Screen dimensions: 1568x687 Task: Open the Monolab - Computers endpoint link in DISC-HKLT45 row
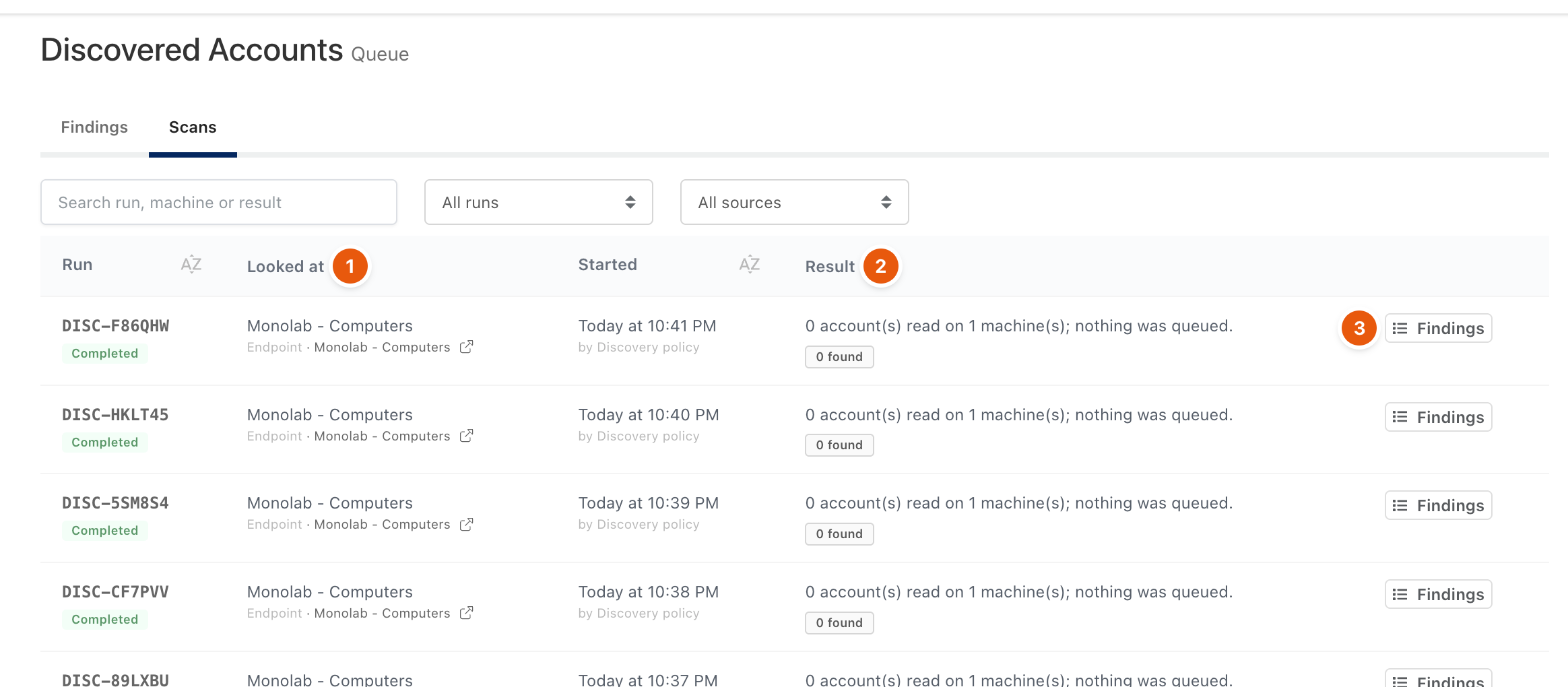point(382,436)
